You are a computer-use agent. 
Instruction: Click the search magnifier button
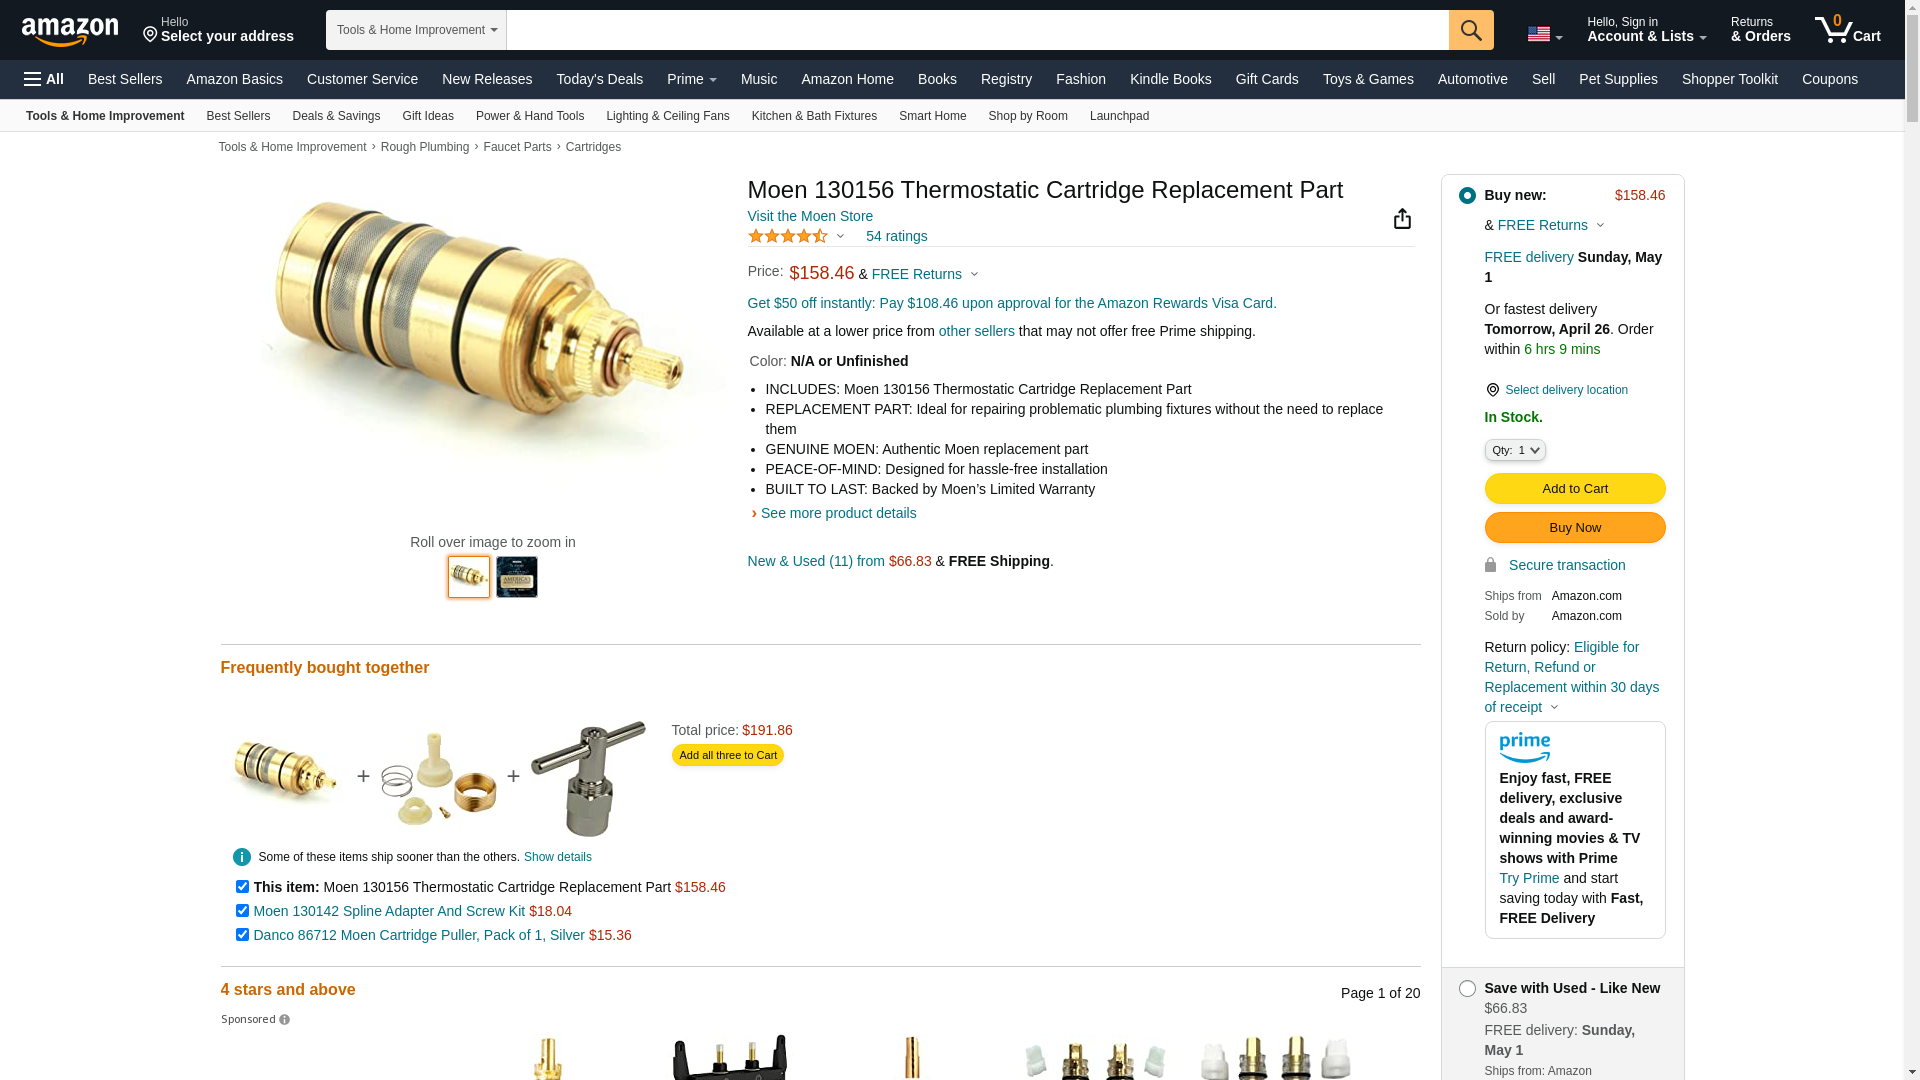(1471, 30)
